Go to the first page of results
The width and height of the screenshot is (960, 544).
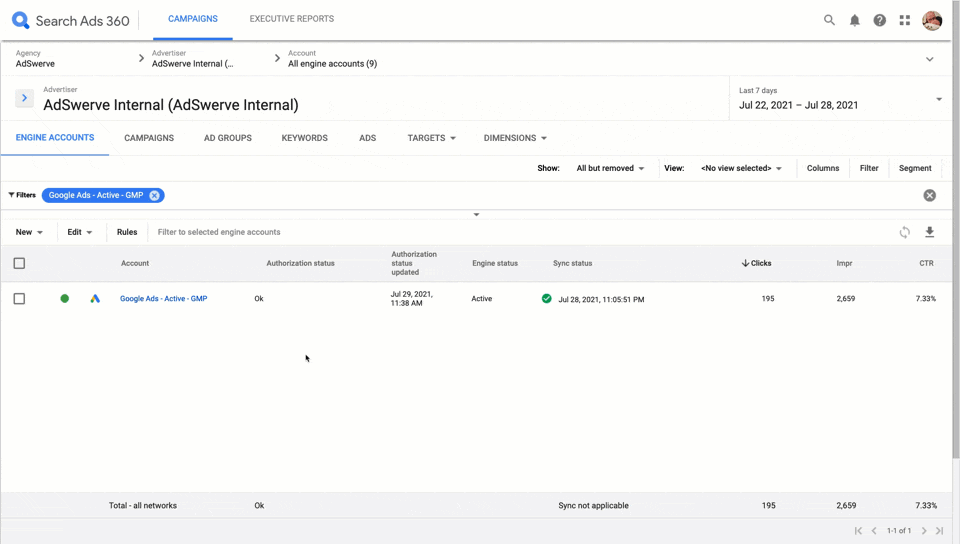pyautogui.click(x=858, y=531)
